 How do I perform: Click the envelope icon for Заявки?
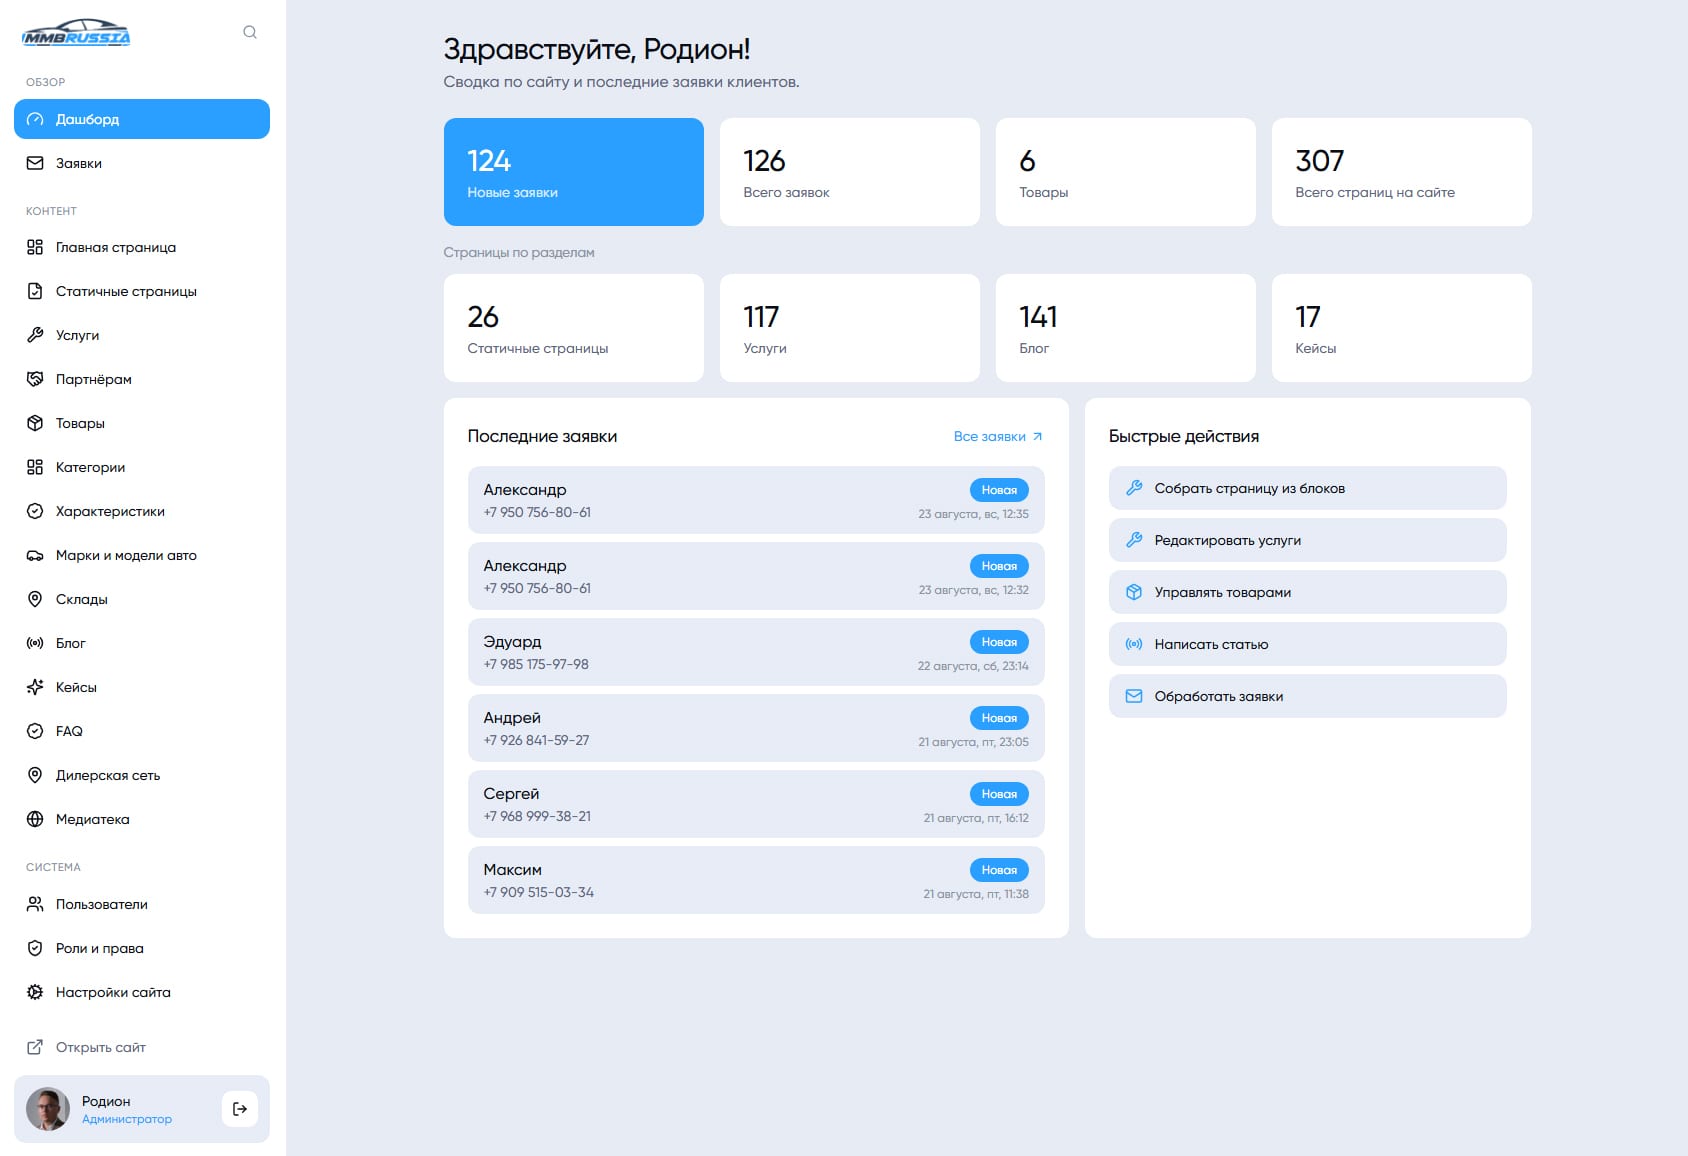click(x=35, y=163)
